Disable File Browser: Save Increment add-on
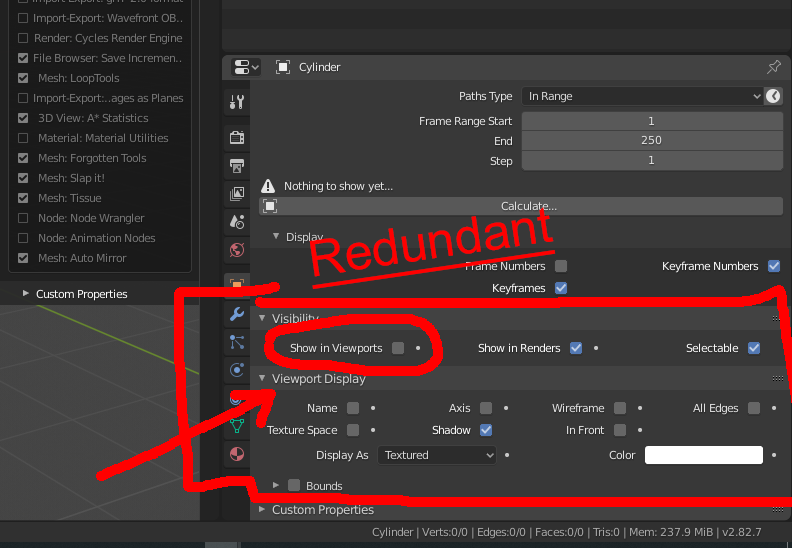 click(23, 58)
